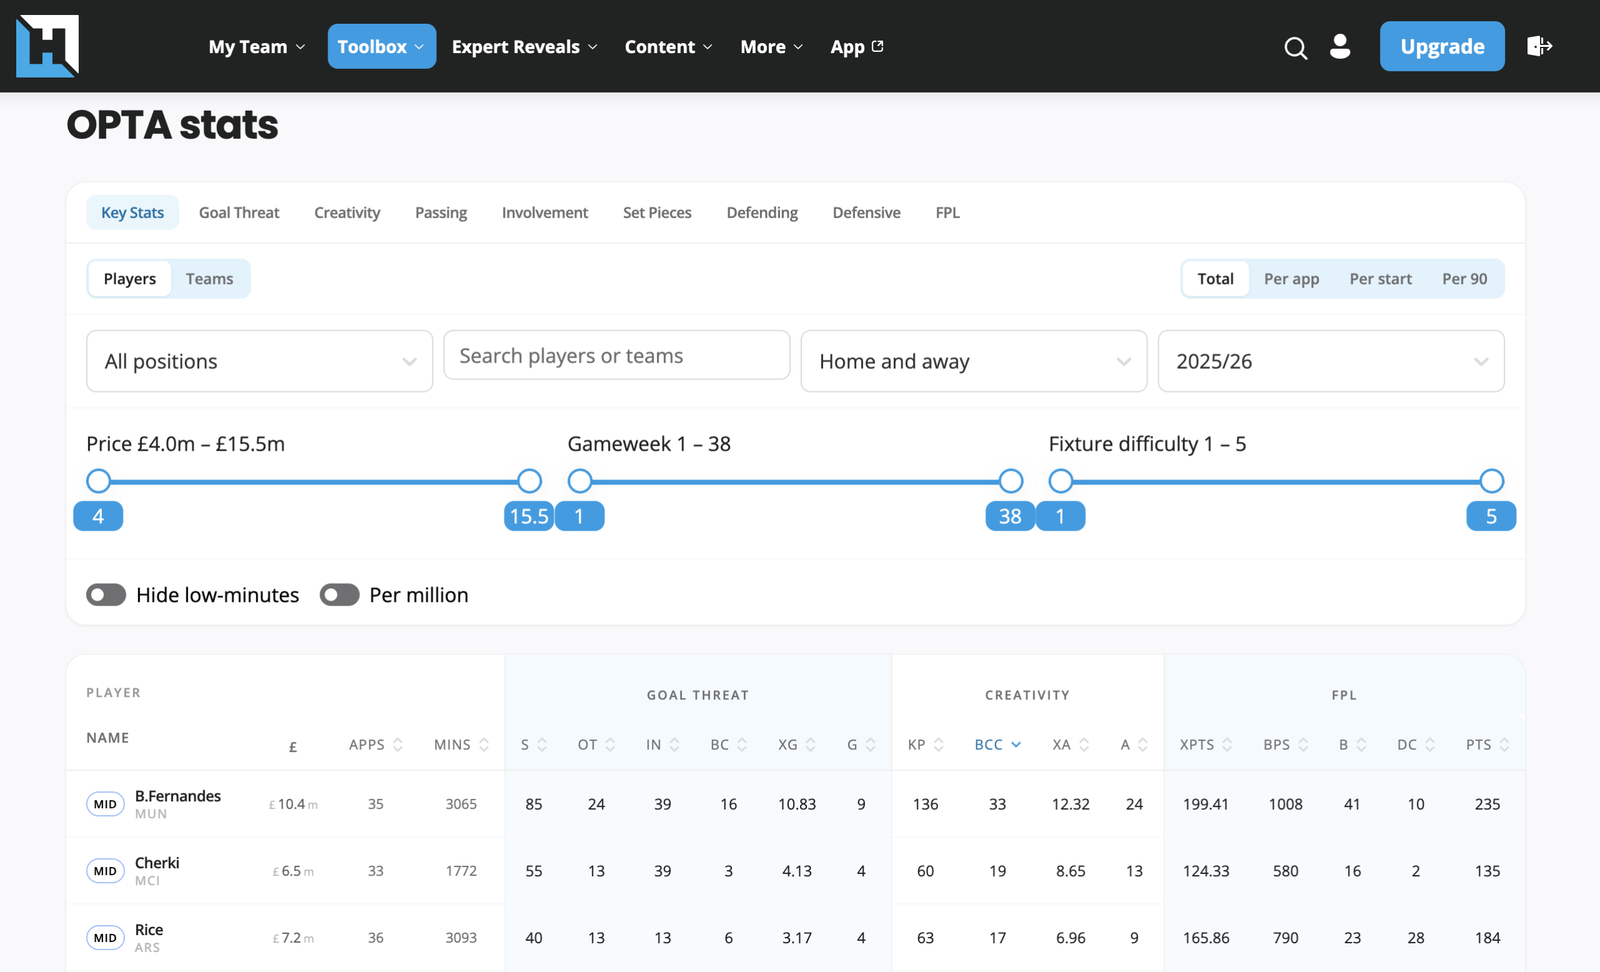The image size is (1600, 972).
Task: Open Cherki player name
Action: (157, 863)
